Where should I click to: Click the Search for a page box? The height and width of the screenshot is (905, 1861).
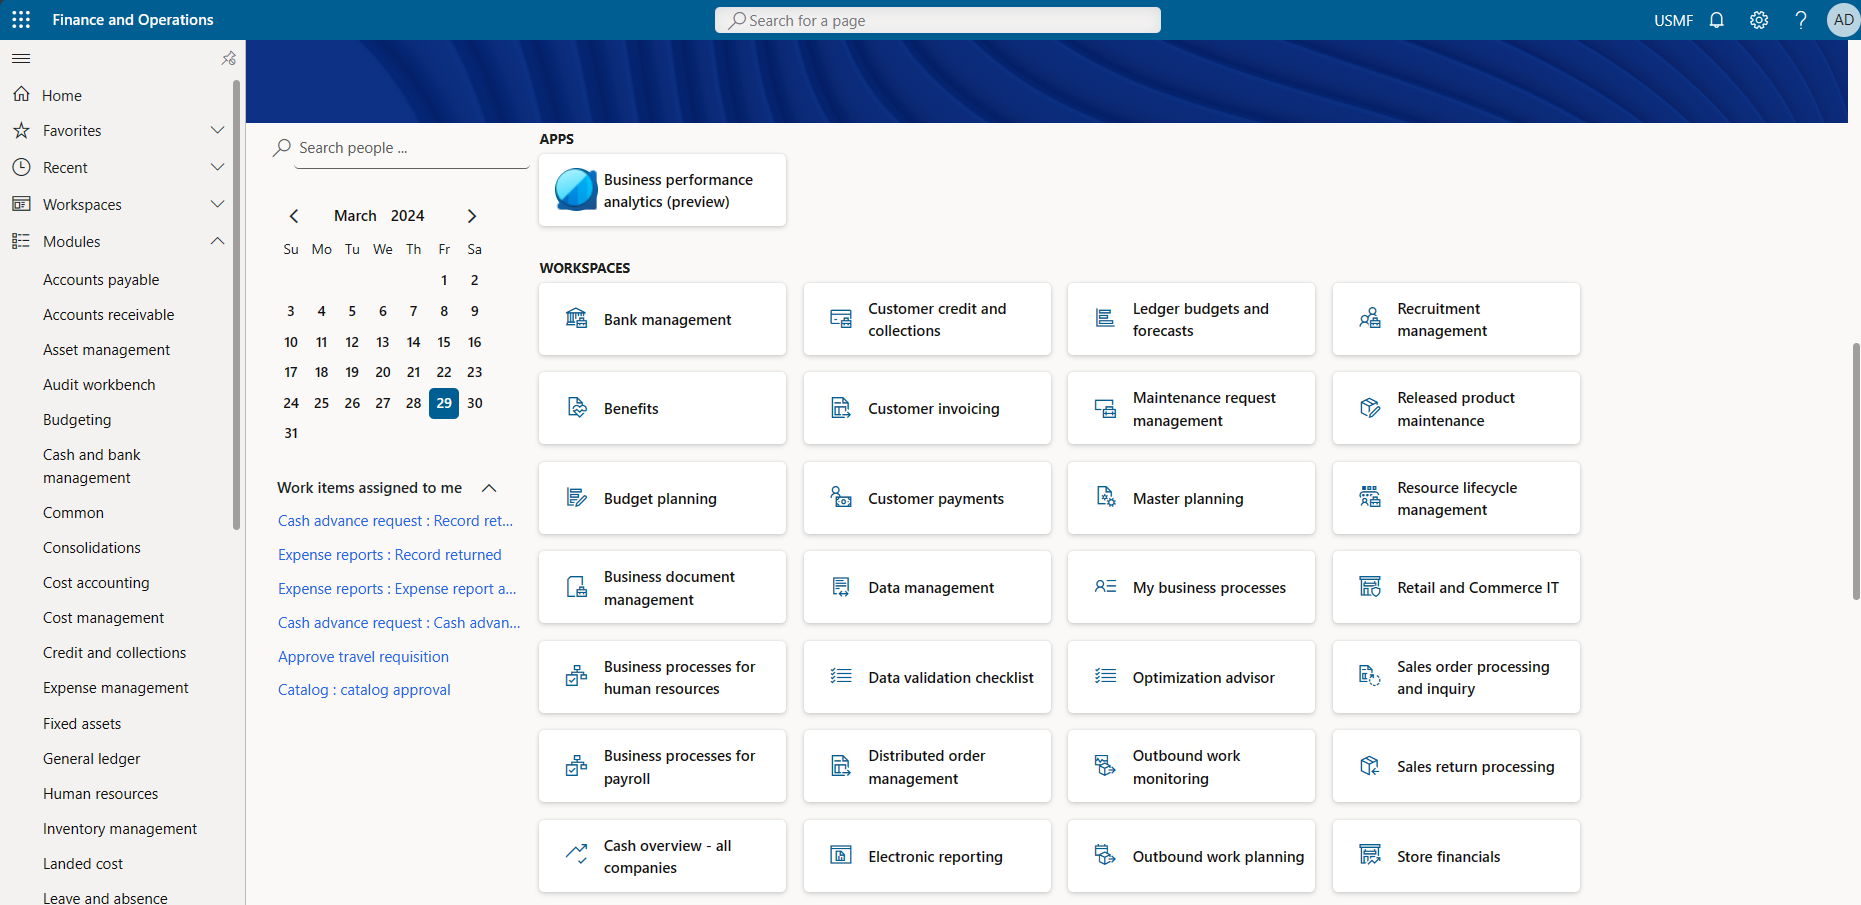(937, 20)
